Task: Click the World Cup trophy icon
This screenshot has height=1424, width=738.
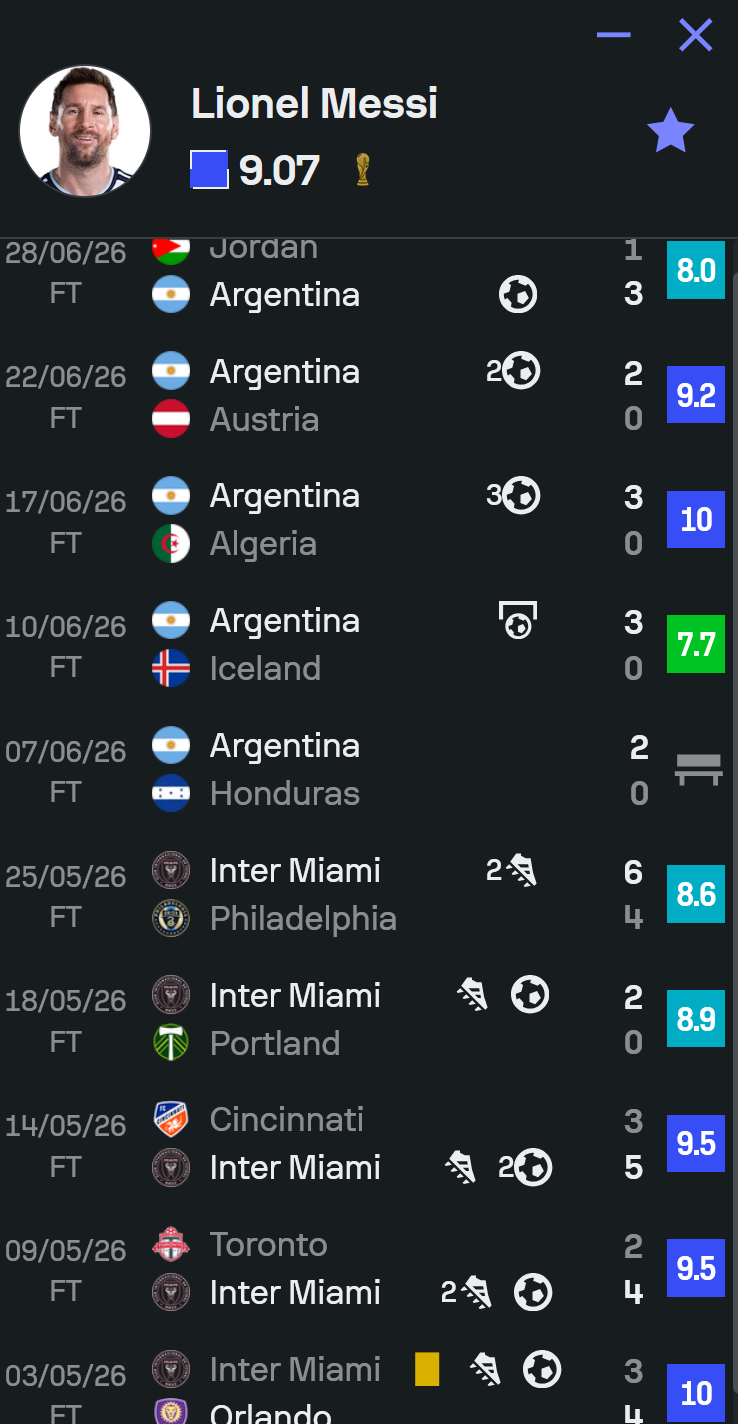Action: point(362,170)
